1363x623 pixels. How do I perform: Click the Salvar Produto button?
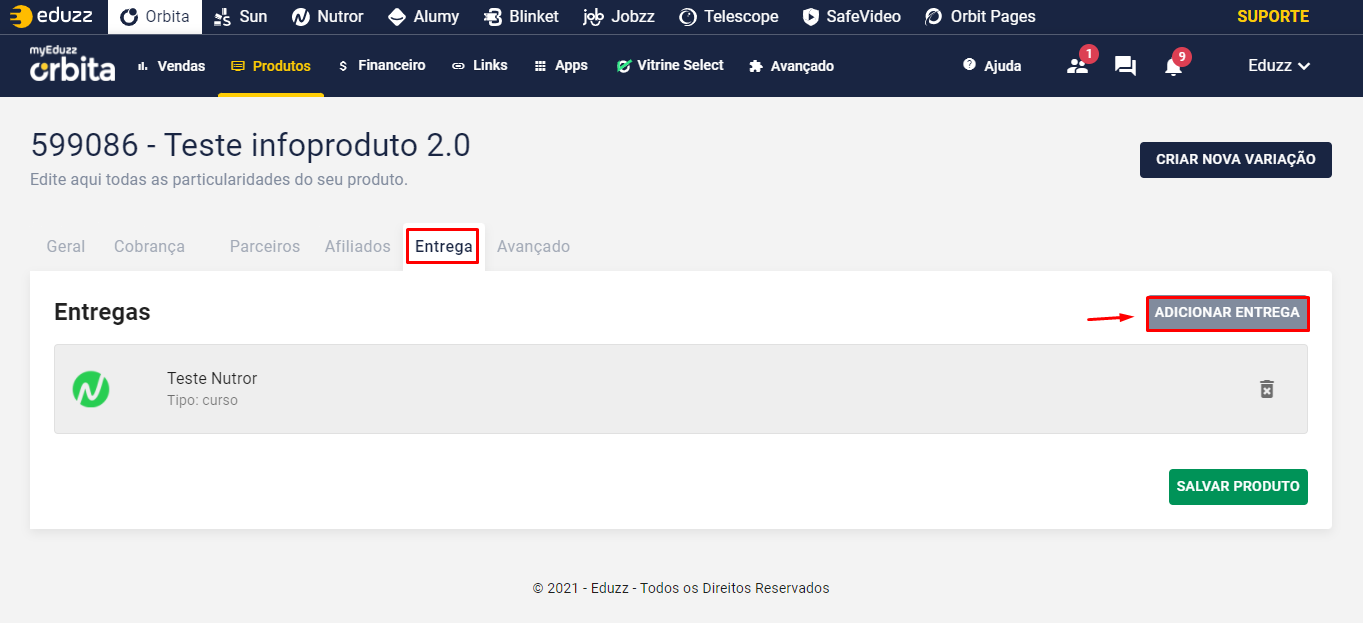pos(1238,487)
